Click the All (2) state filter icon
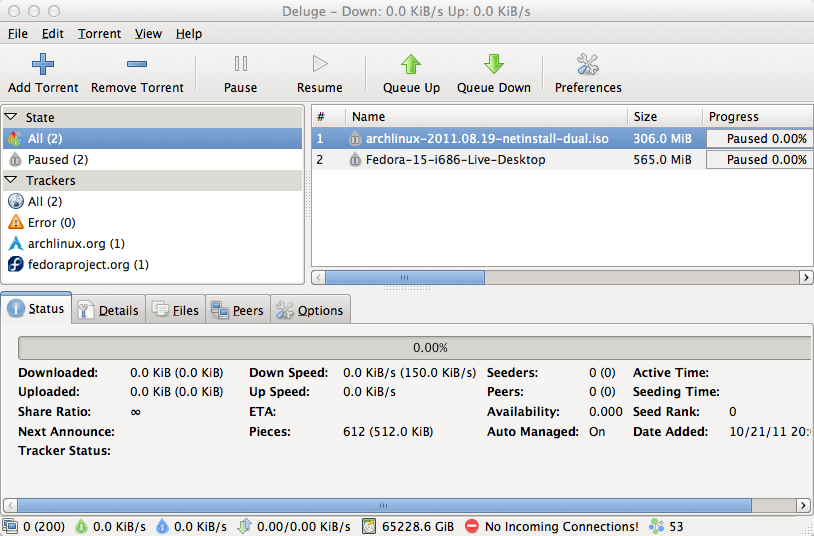 coord(16,139)
